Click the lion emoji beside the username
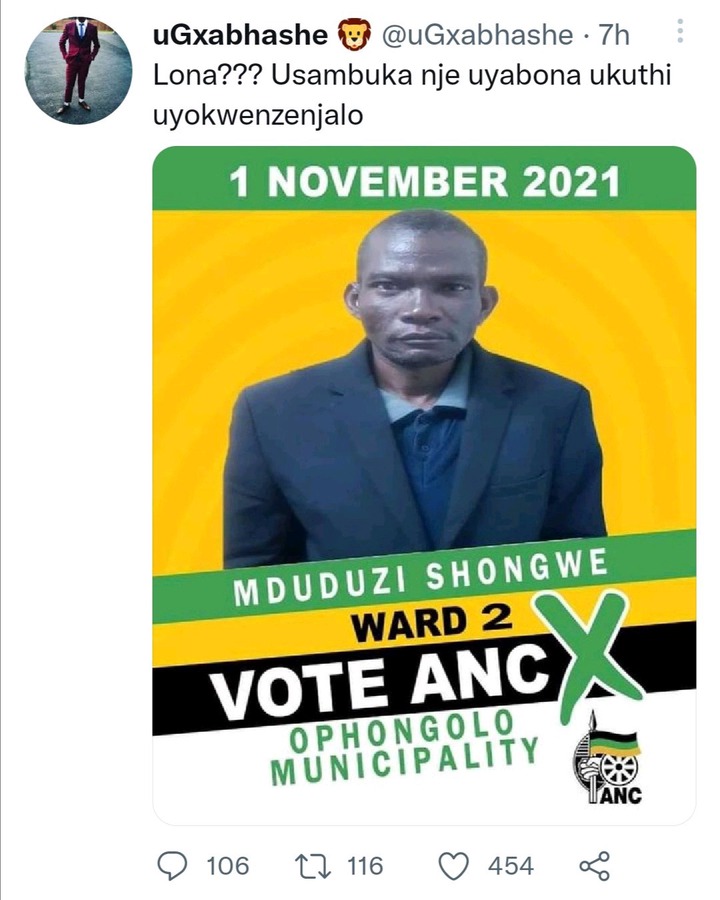Screen dimensions: 720x900 (353, 36)
